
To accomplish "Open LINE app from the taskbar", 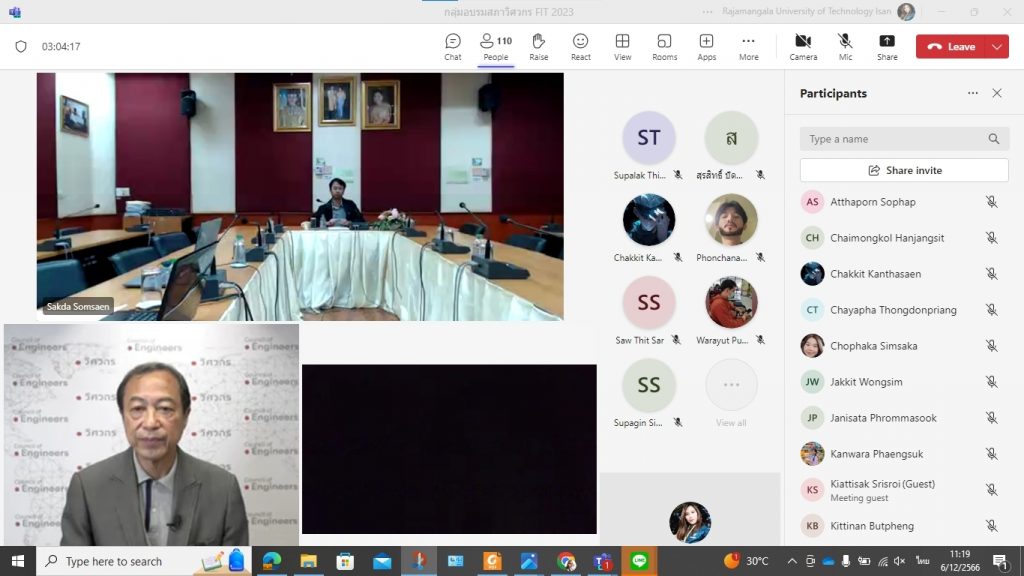I will tap(639, 561).
